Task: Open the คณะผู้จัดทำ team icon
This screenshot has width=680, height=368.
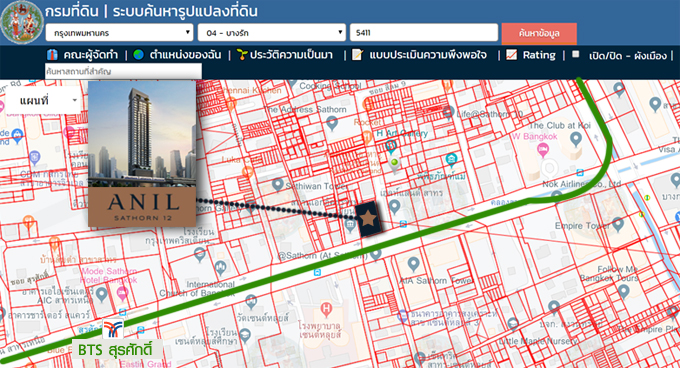Action: pyautogui.click(x=52, y=55)
